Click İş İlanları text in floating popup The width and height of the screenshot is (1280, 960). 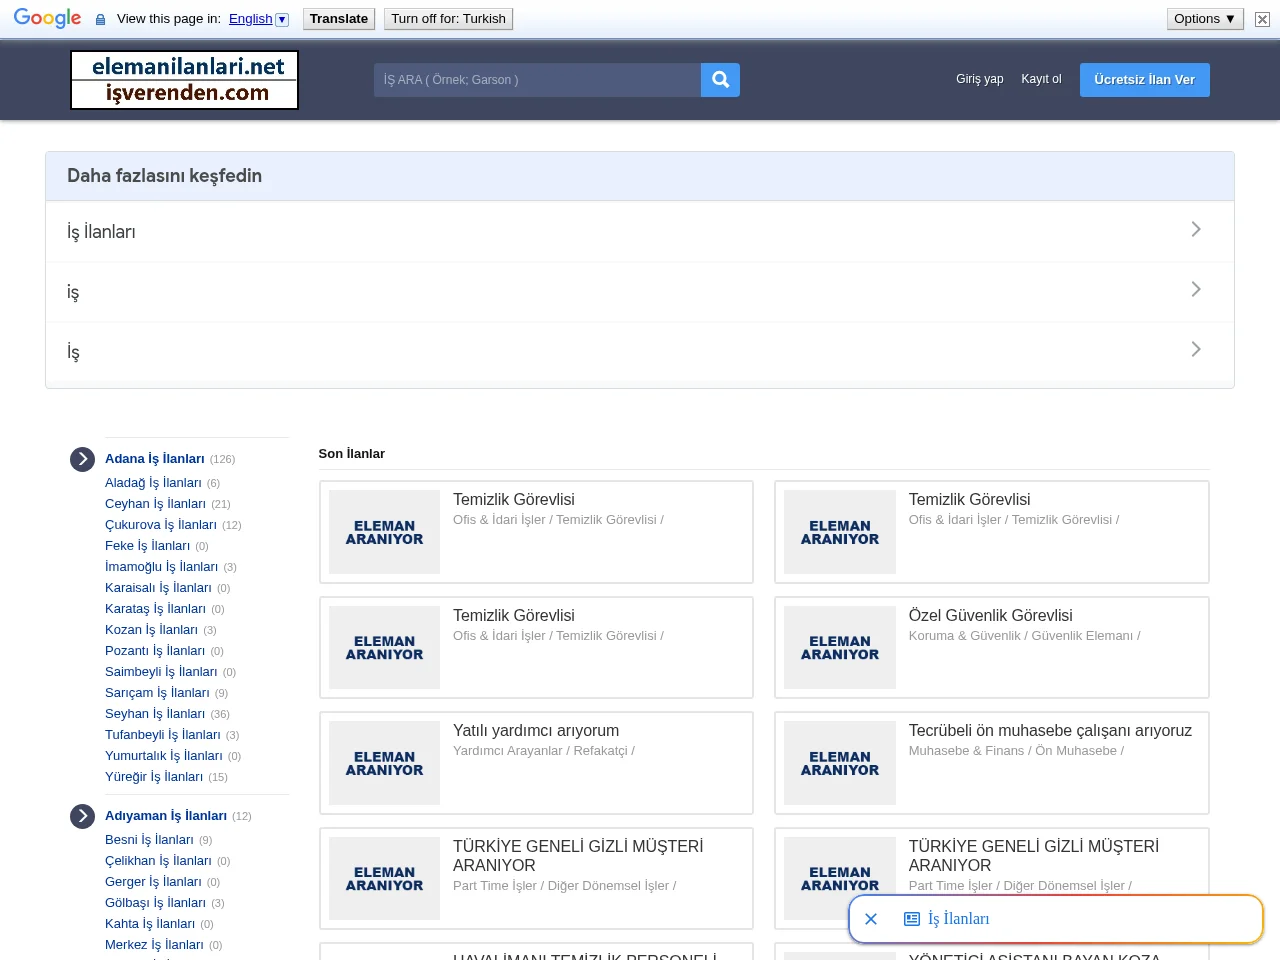click(958, 919)
